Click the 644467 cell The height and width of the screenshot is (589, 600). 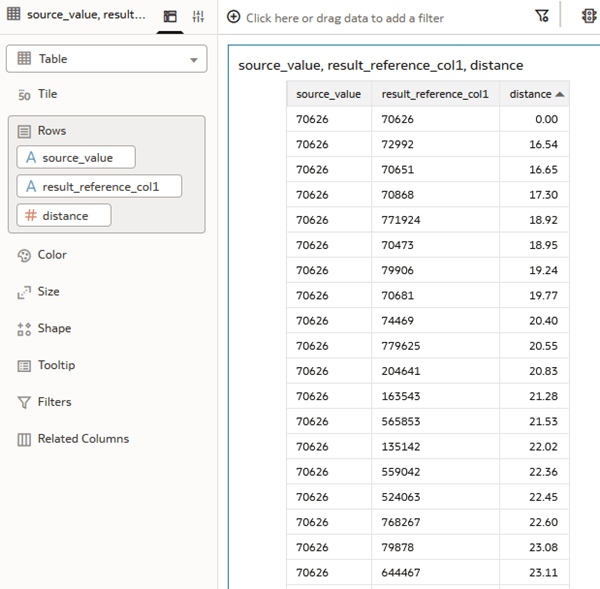[x=435, y=573]
